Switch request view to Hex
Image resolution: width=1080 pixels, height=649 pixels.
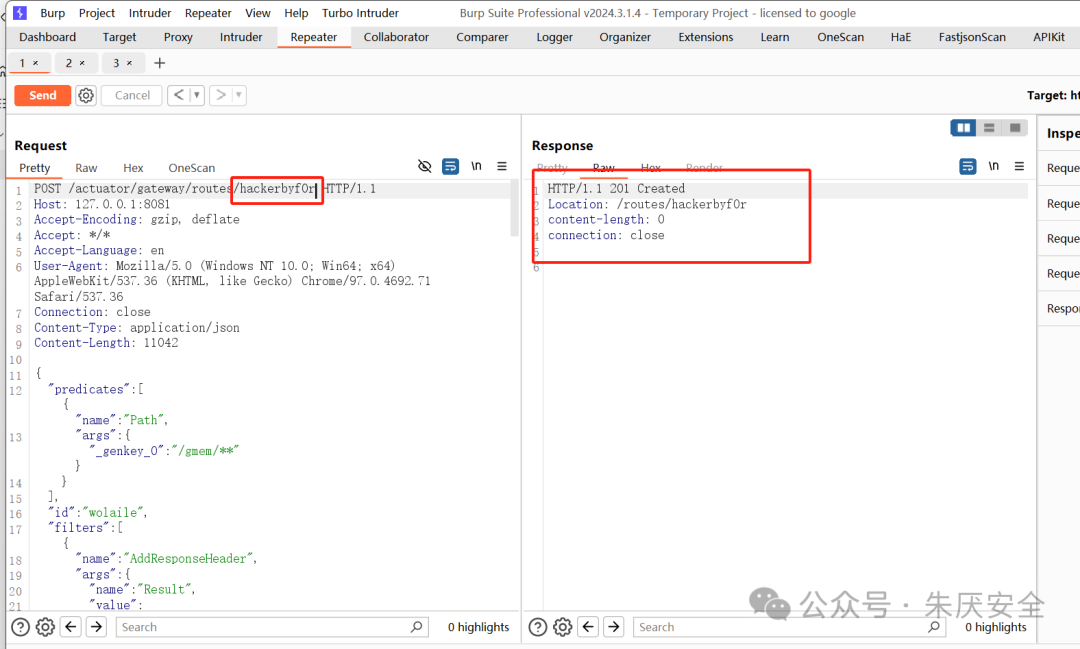133,168
